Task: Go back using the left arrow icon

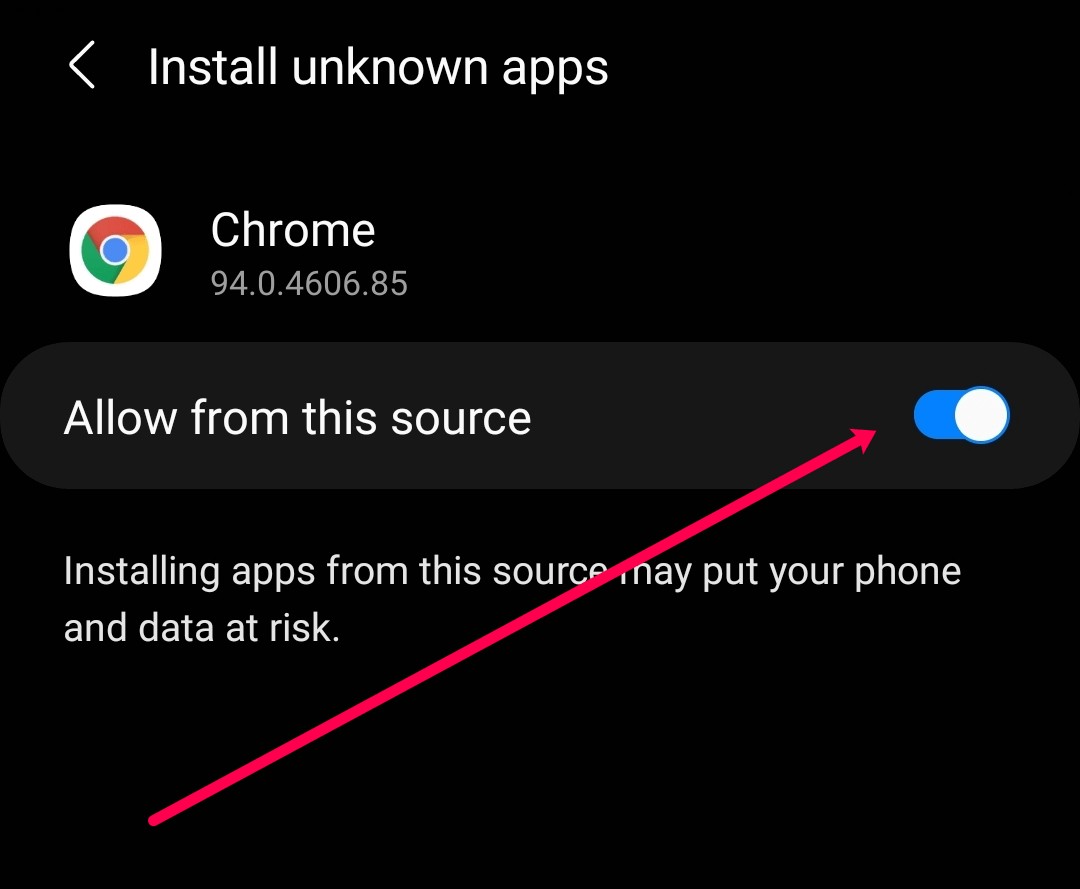Action: pos(82,65)
